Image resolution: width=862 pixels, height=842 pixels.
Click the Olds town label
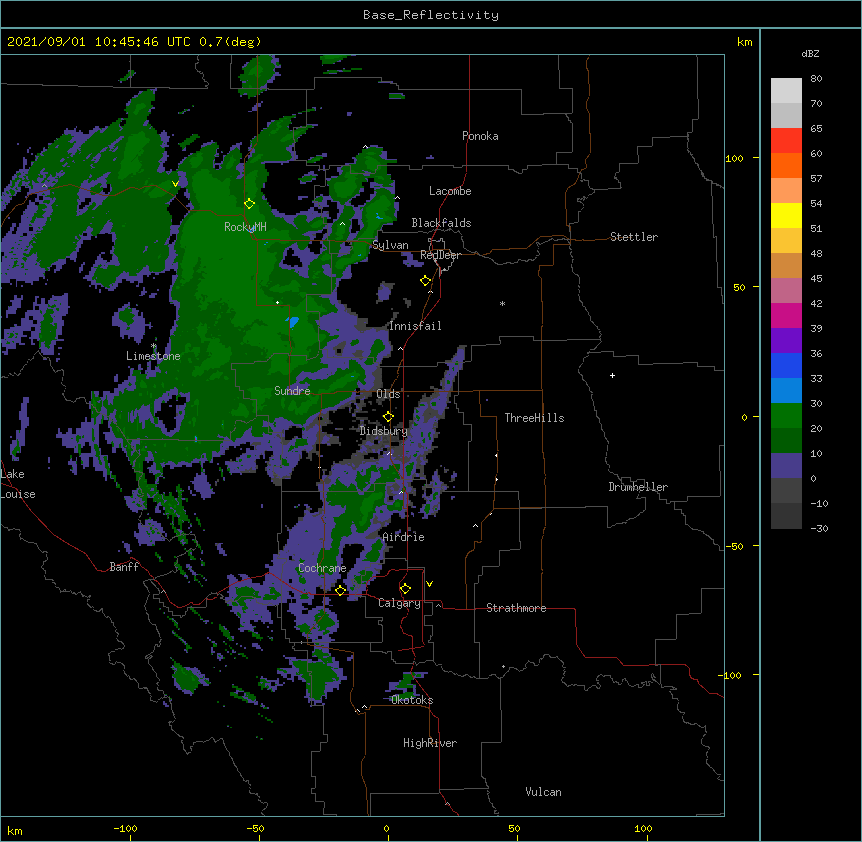point(388,394)
